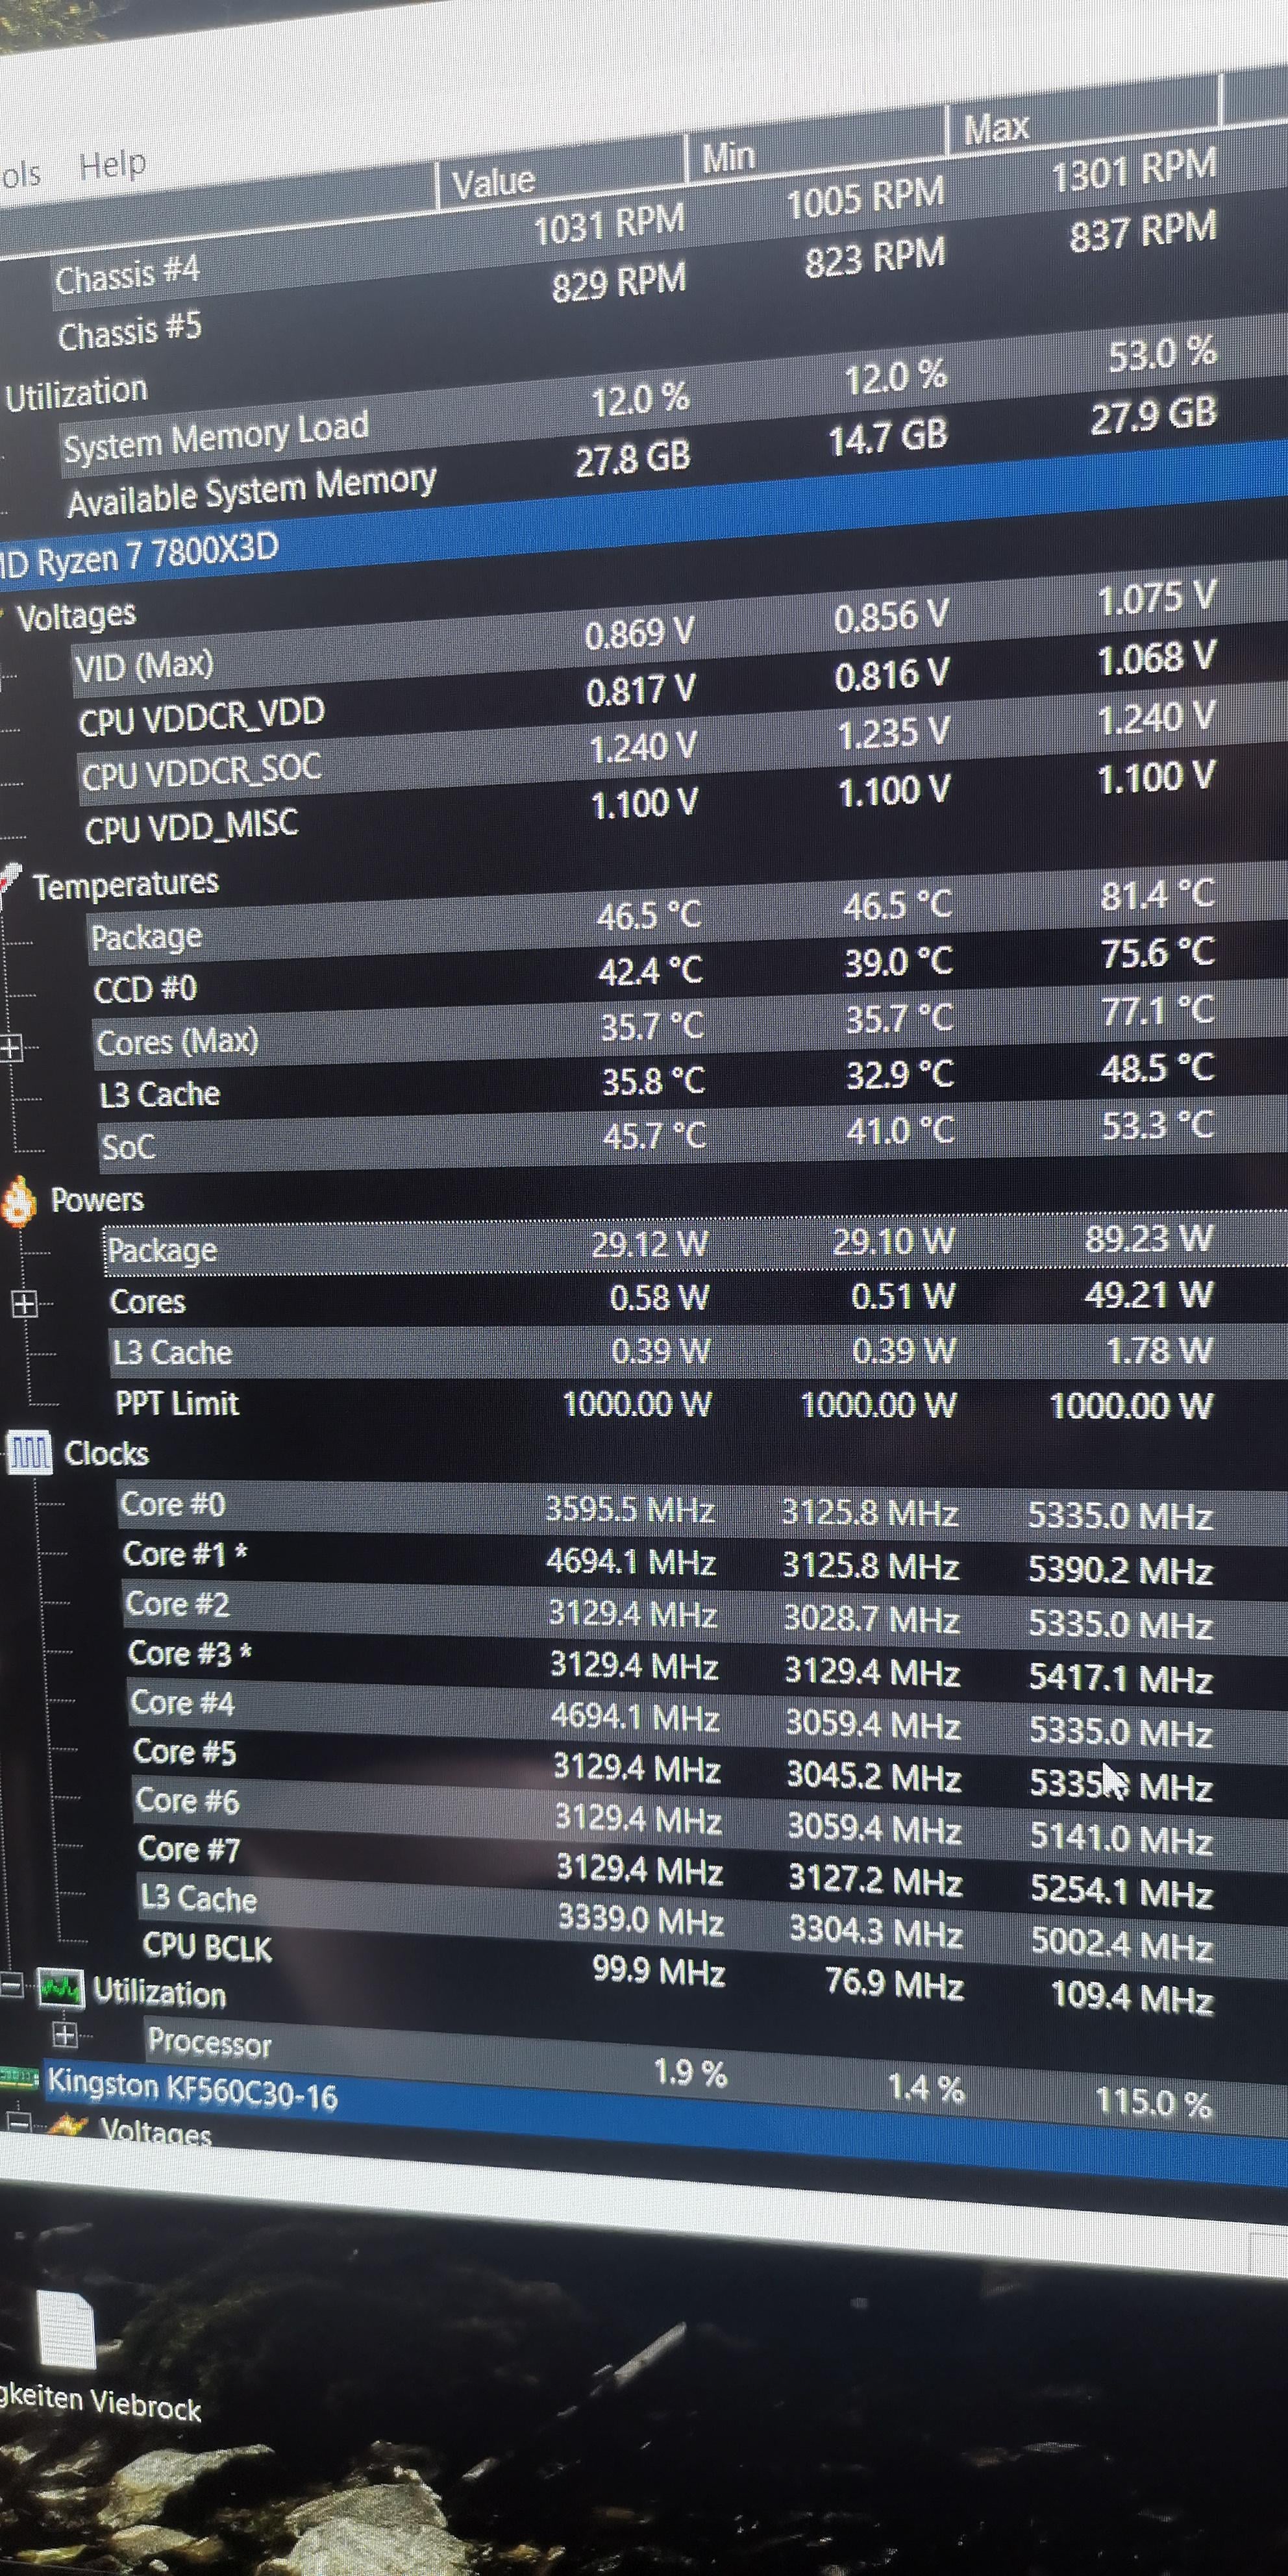
Task: Expand the Cores (Max) temperature node
Action: tap(10, 1047)
